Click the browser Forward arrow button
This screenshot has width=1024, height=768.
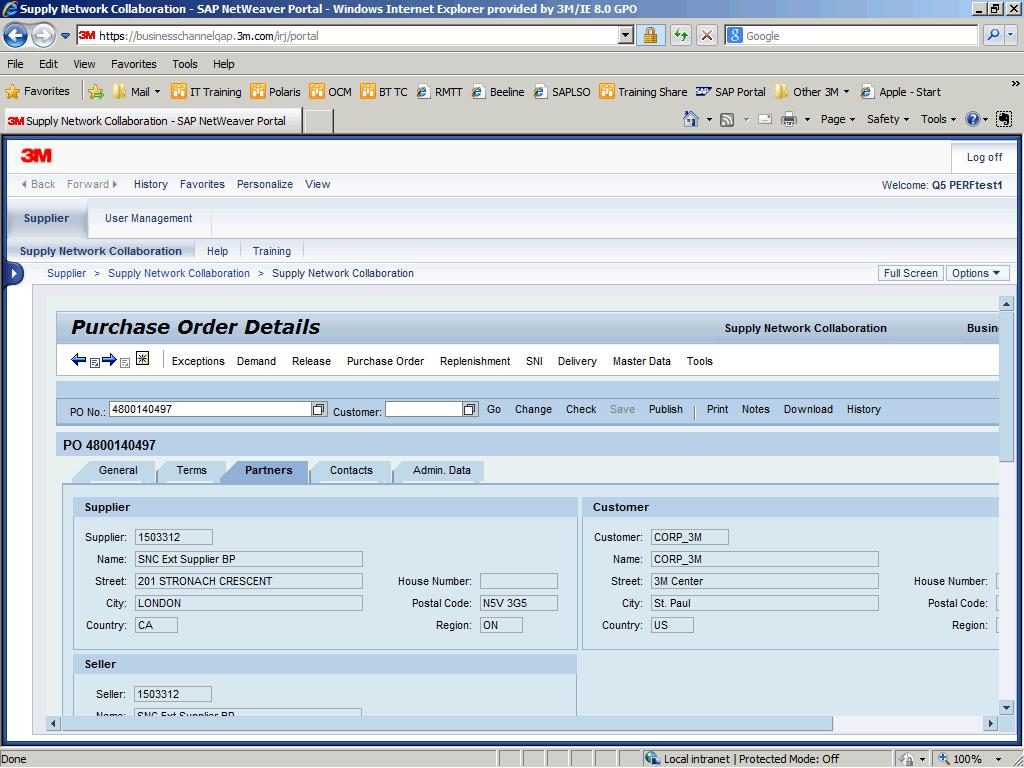(43, 35)
